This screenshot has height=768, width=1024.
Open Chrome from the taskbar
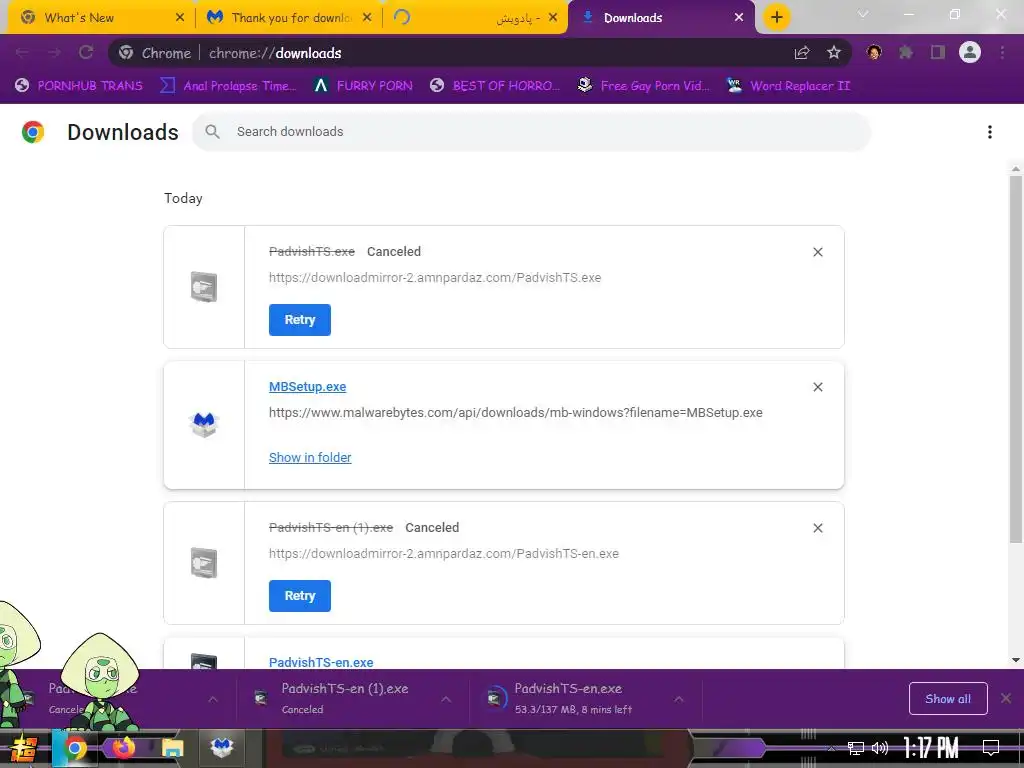(75, 748)
